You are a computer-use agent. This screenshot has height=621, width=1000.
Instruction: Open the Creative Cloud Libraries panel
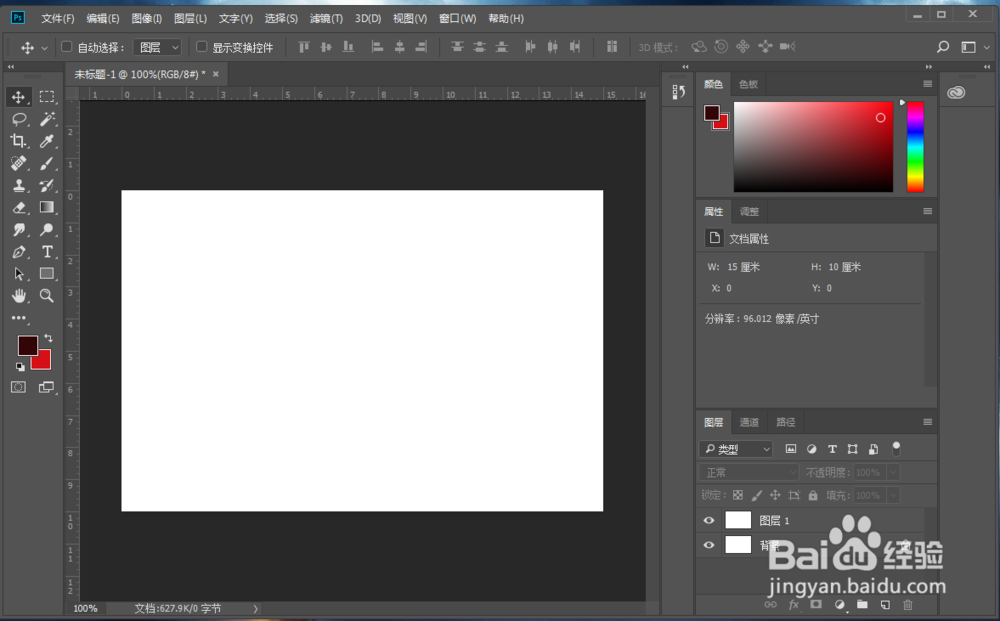[955, 92]
